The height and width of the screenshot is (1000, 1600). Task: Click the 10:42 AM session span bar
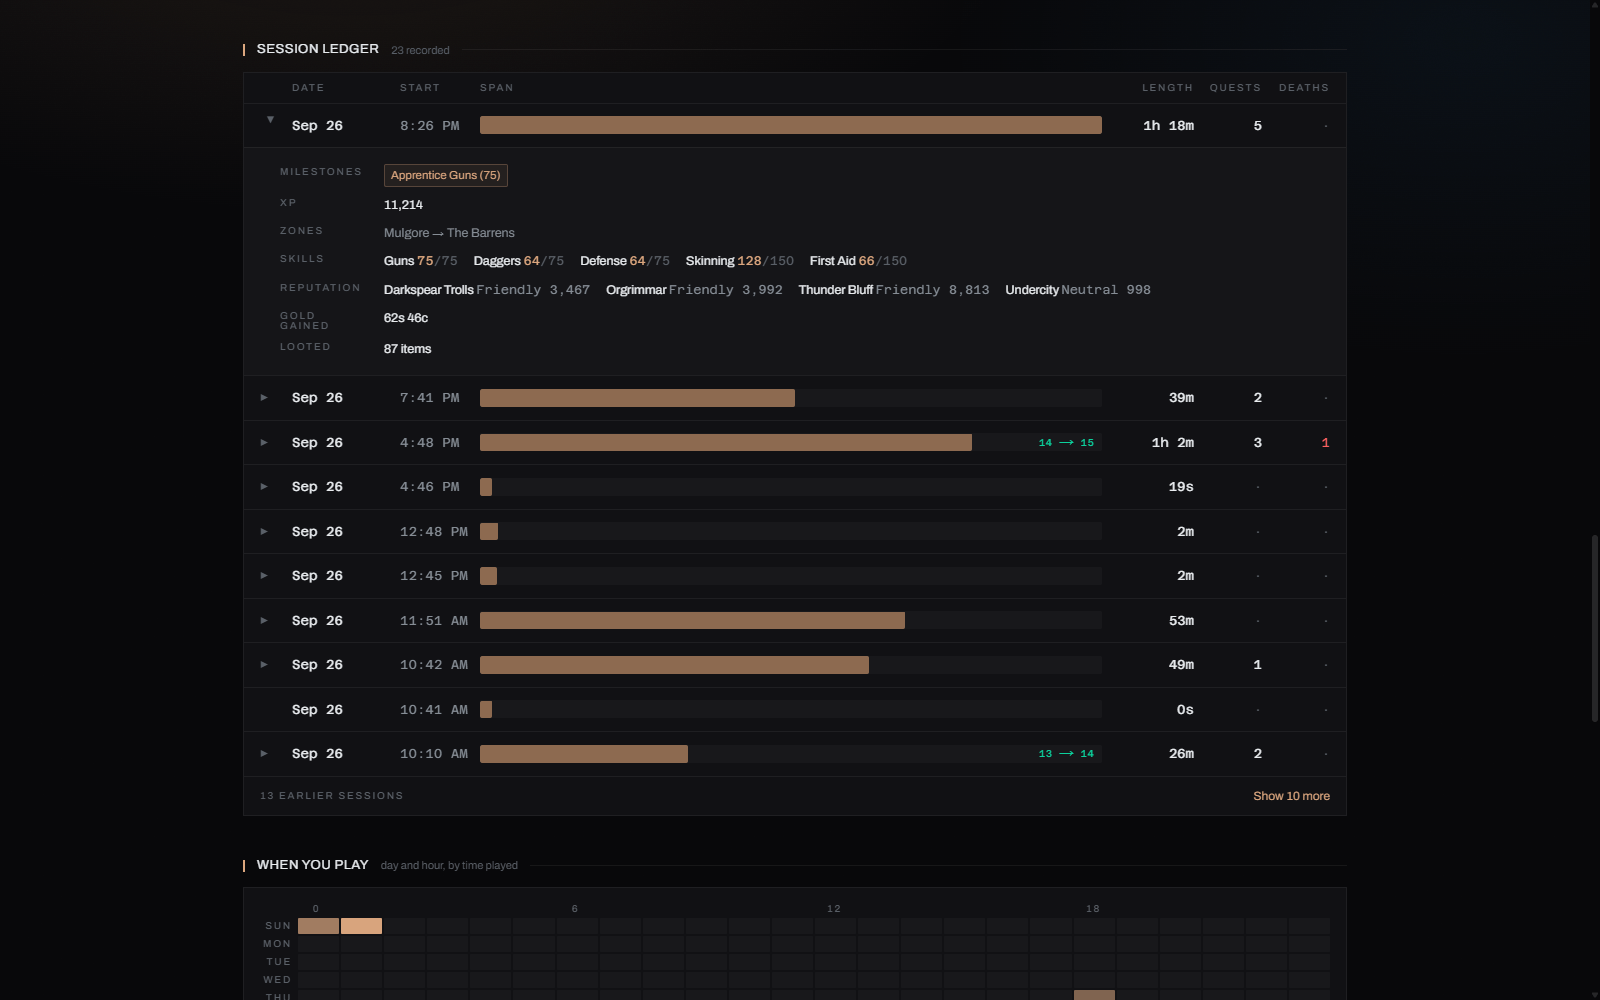coord(674,665)
